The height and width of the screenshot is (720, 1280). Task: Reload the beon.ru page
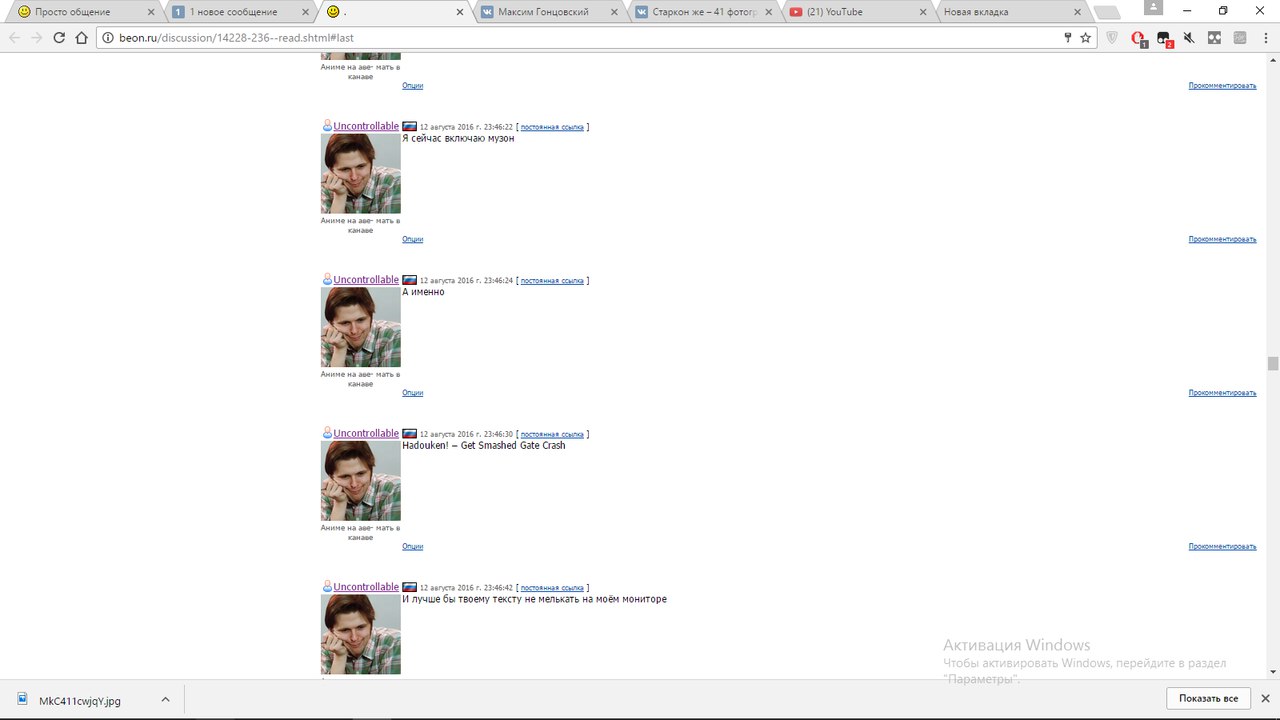tap(59, 38)
